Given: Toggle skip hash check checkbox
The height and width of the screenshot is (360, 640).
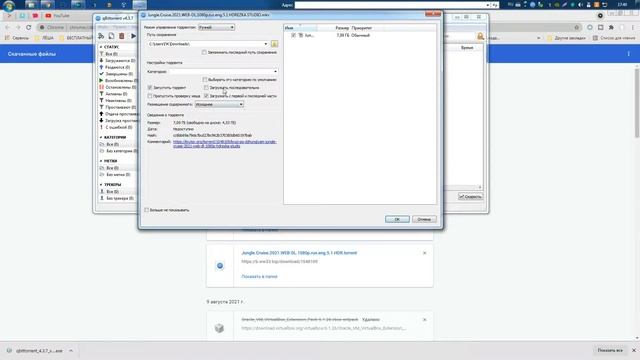Looking at the screenshot, I should click(x=150, y=96).
